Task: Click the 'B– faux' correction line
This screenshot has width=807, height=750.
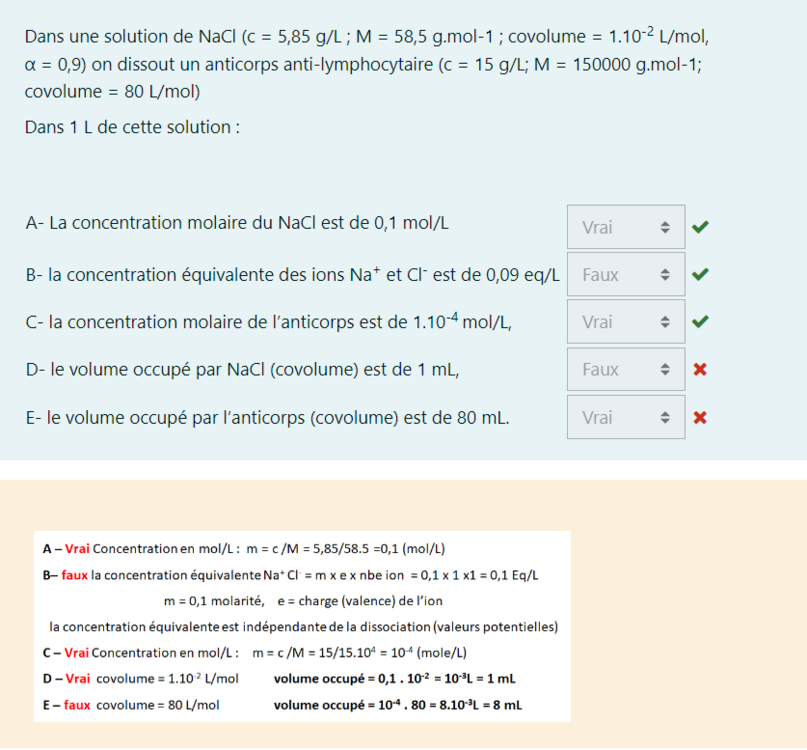Action: point(290,575)
